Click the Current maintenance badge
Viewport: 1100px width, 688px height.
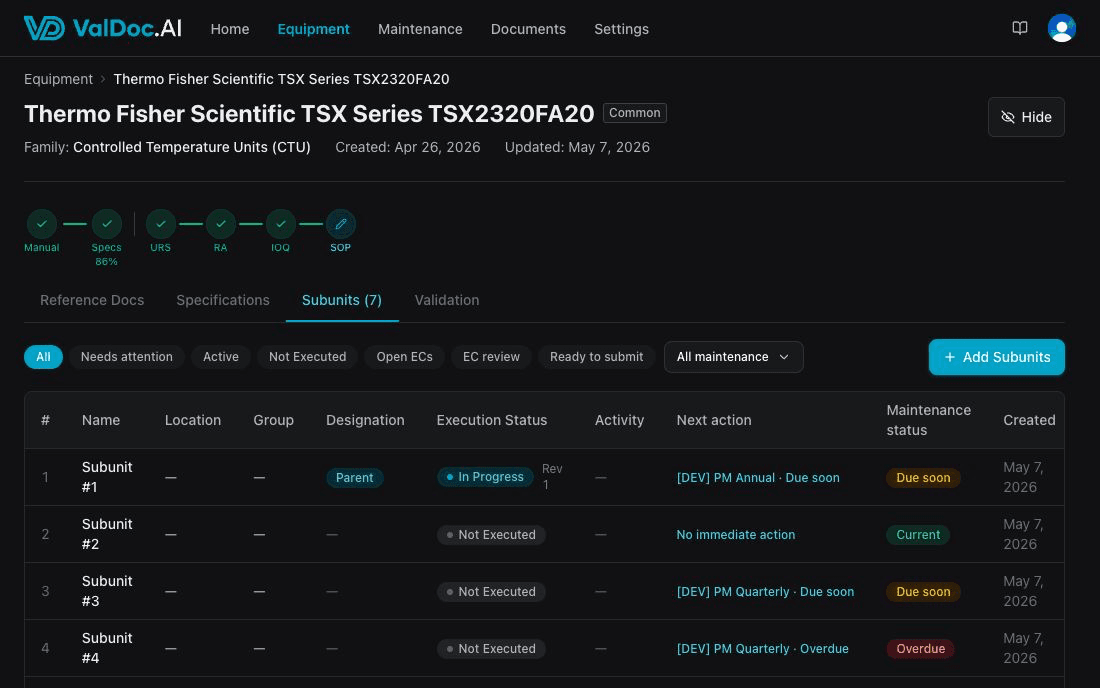pyautogui.click(x=918, y=534)
